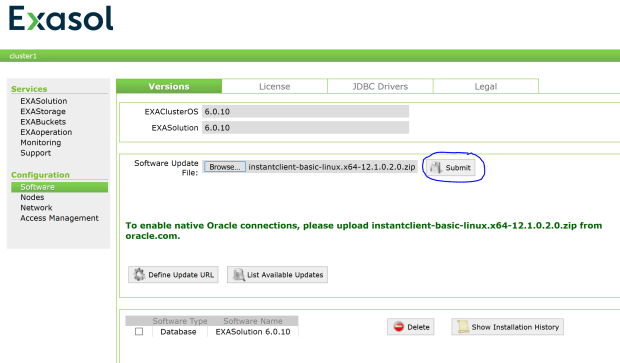Open EXAoperation service page
This screenshot has height=363, width=620.
46,132
